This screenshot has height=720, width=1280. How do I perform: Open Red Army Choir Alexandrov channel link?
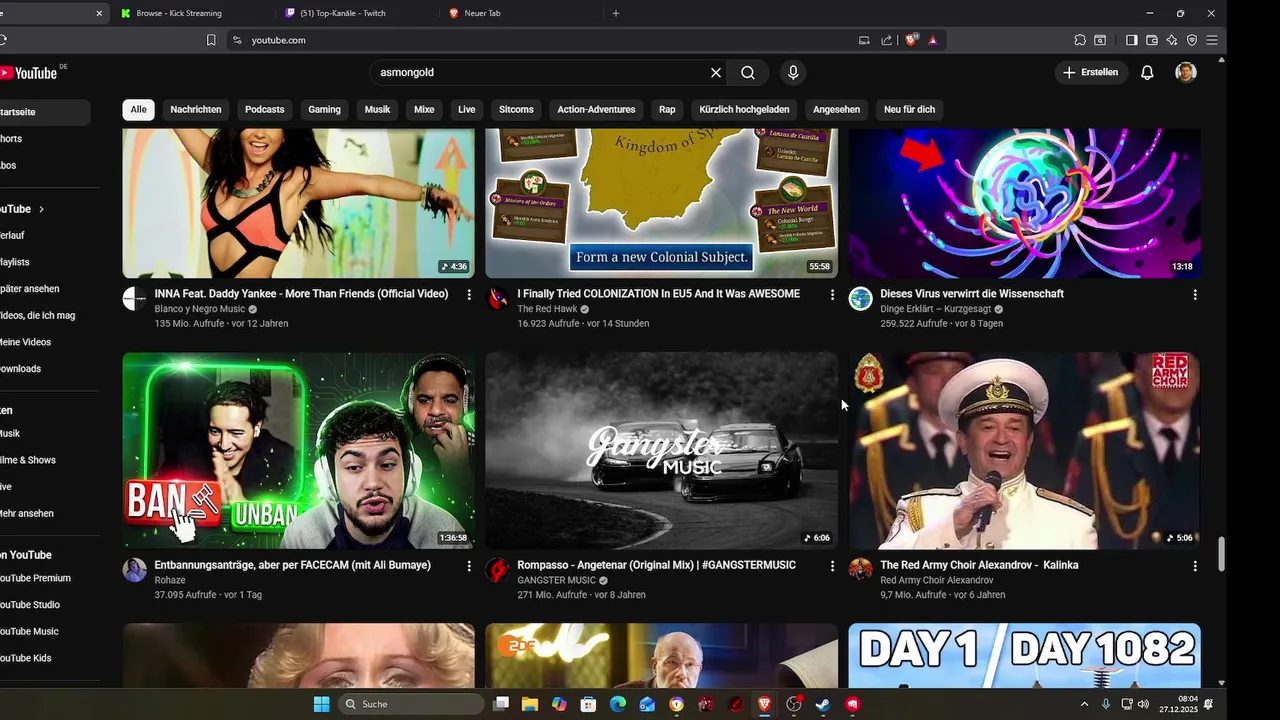tap(937, 580)
